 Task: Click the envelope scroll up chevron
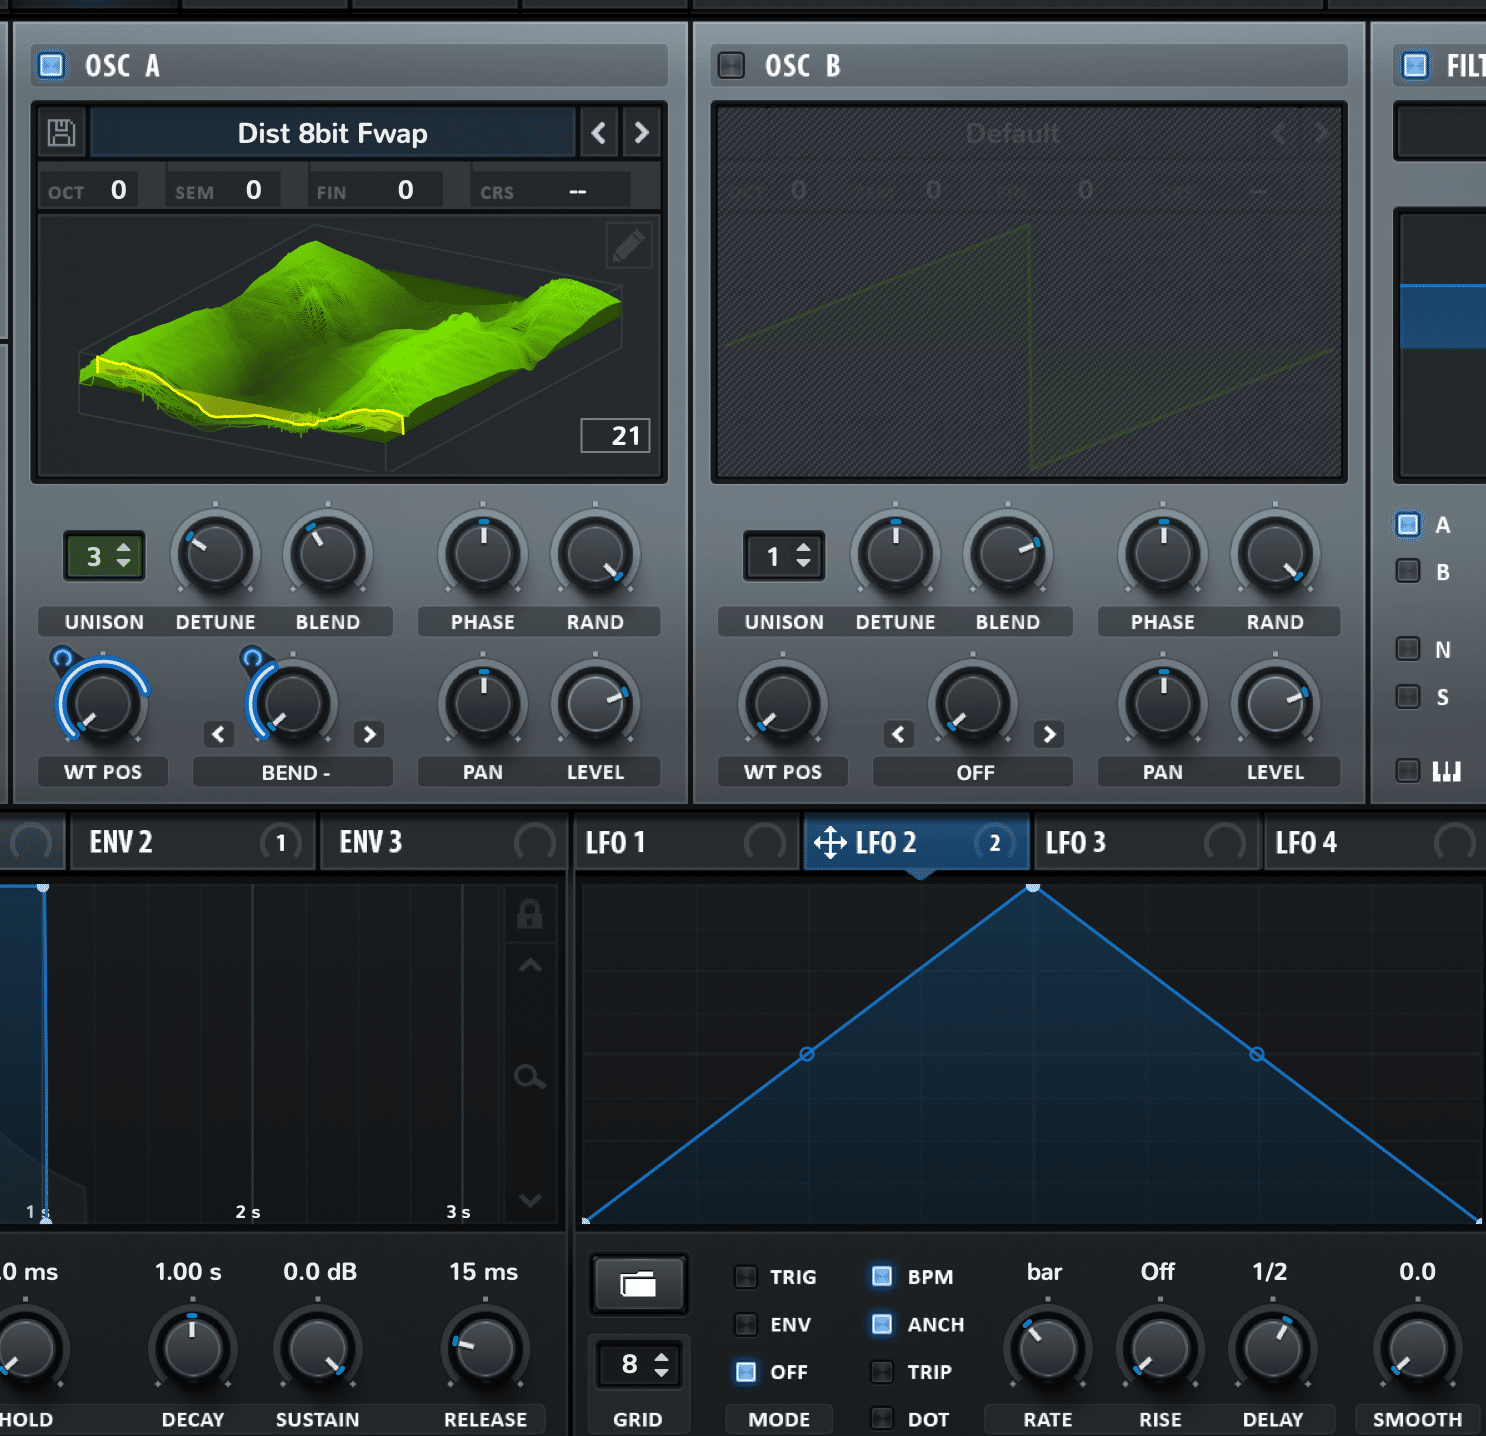tap(531, 965)
